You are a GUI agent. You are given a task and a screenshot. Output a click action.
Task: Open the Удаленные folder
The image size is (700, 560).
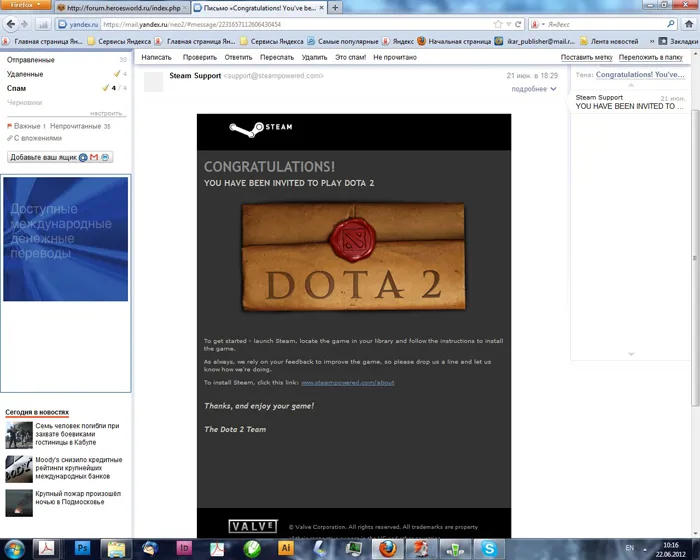click(25, 74)
